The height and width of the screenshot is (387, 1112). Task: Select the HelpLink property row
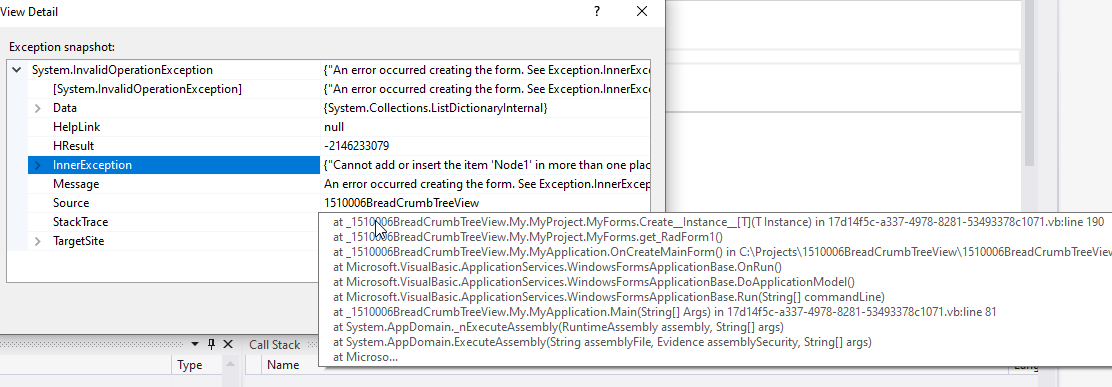click(339, 128)
